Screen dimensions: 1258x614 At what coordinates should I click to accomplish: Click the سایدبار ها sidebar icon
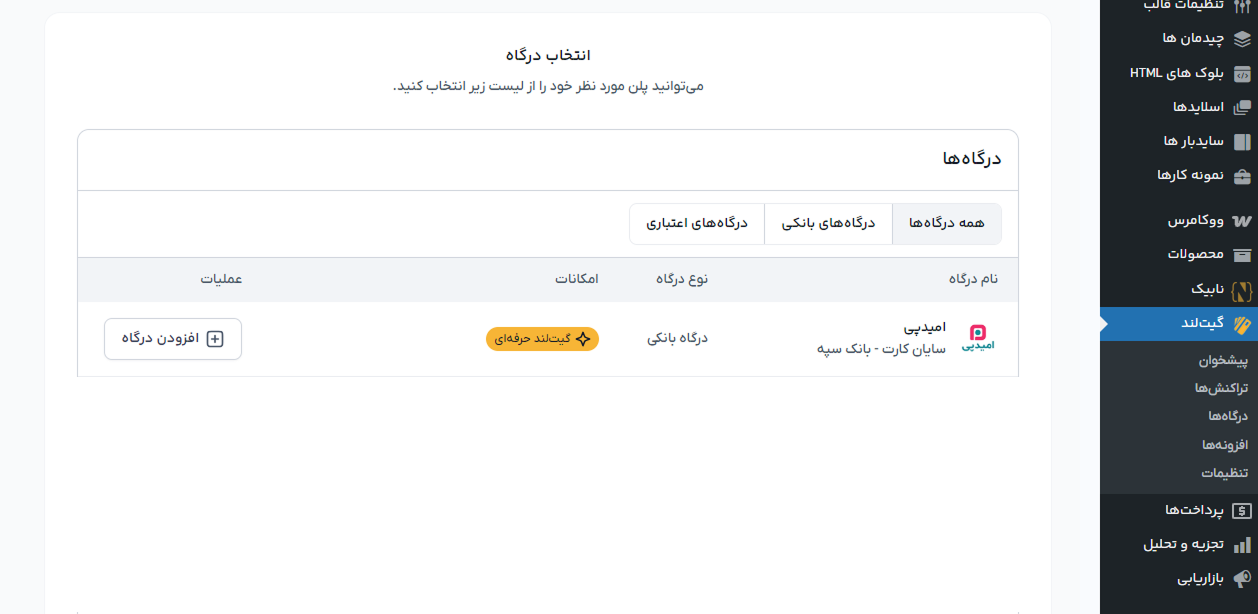[1241, 141]
